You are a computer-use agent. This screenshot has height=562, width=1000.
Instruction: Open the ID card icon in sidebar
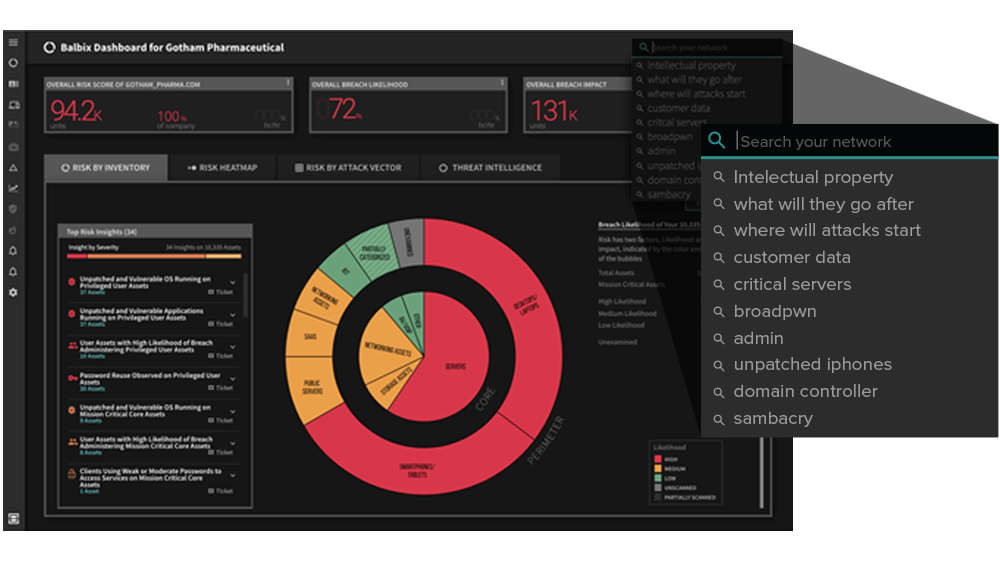coord(13,84)
